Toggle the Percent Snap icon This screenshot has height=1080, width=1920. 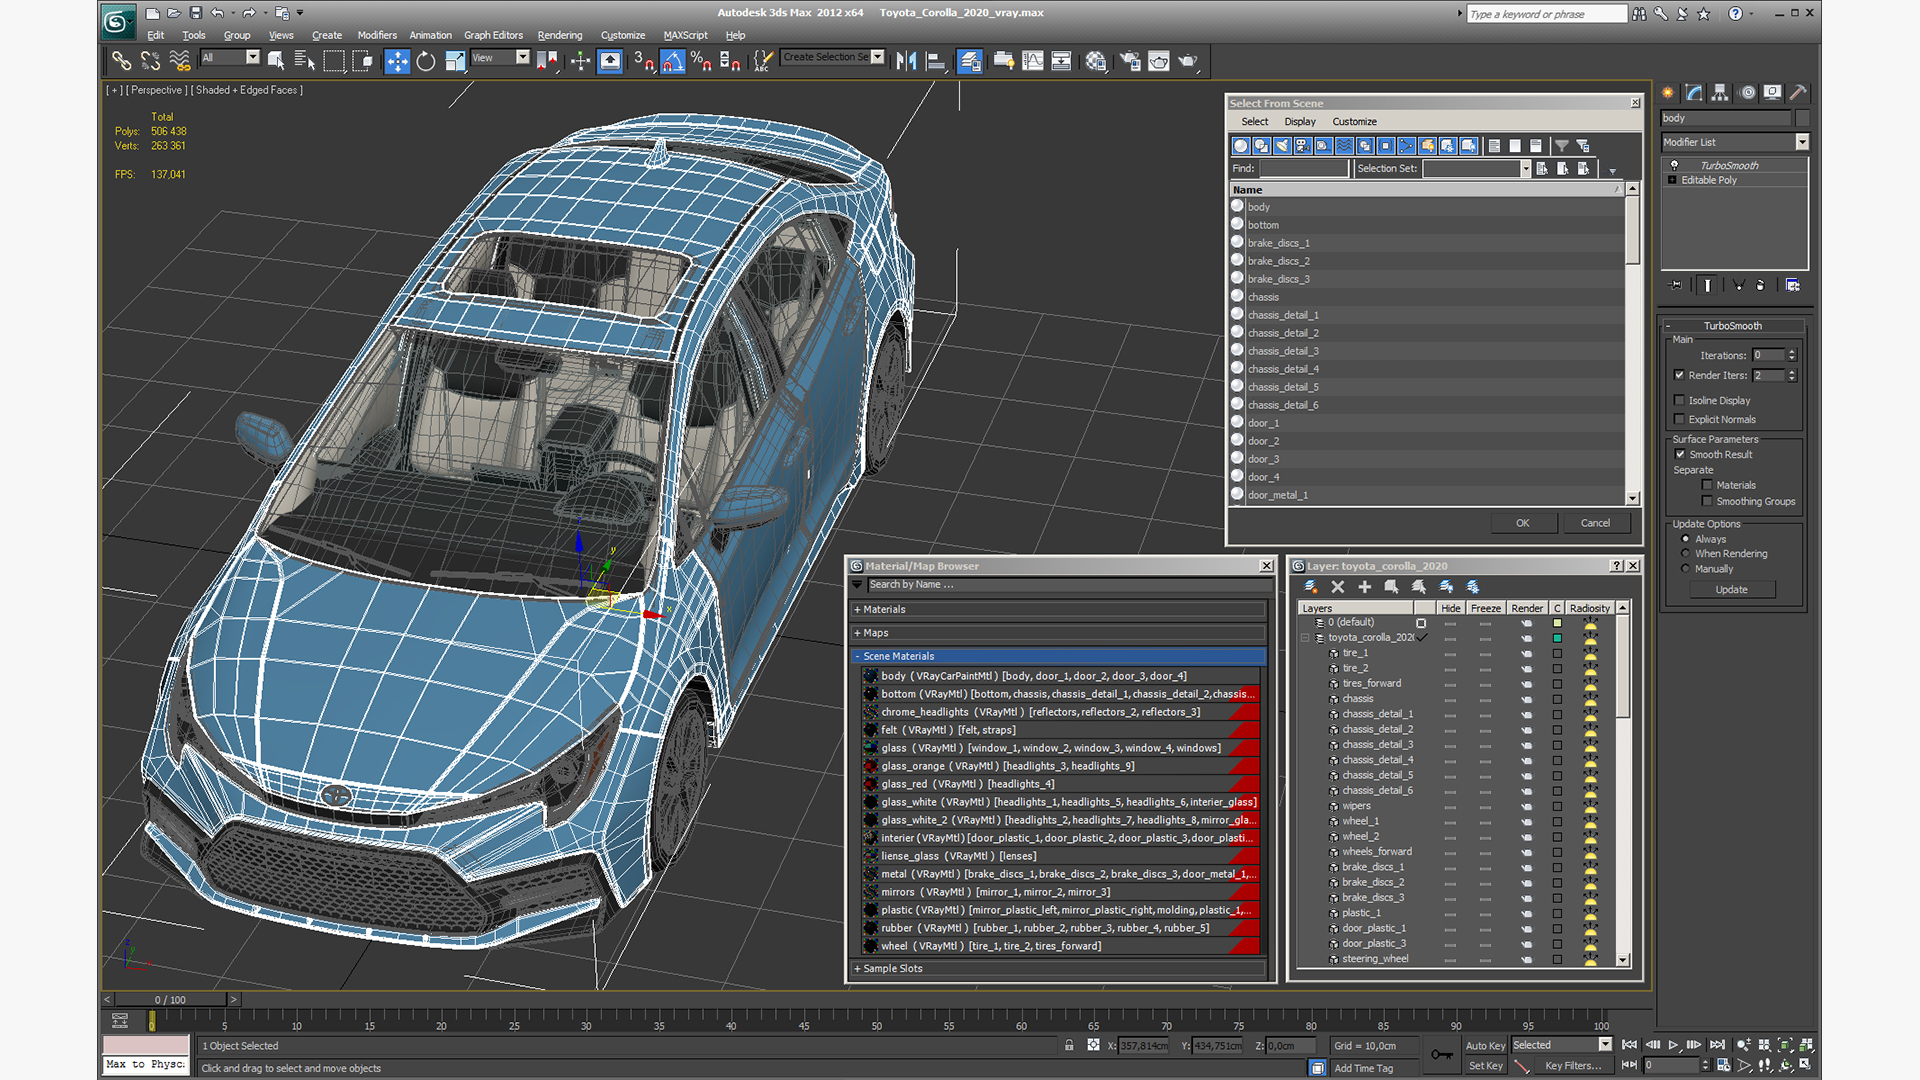click(x=701, y=61)
